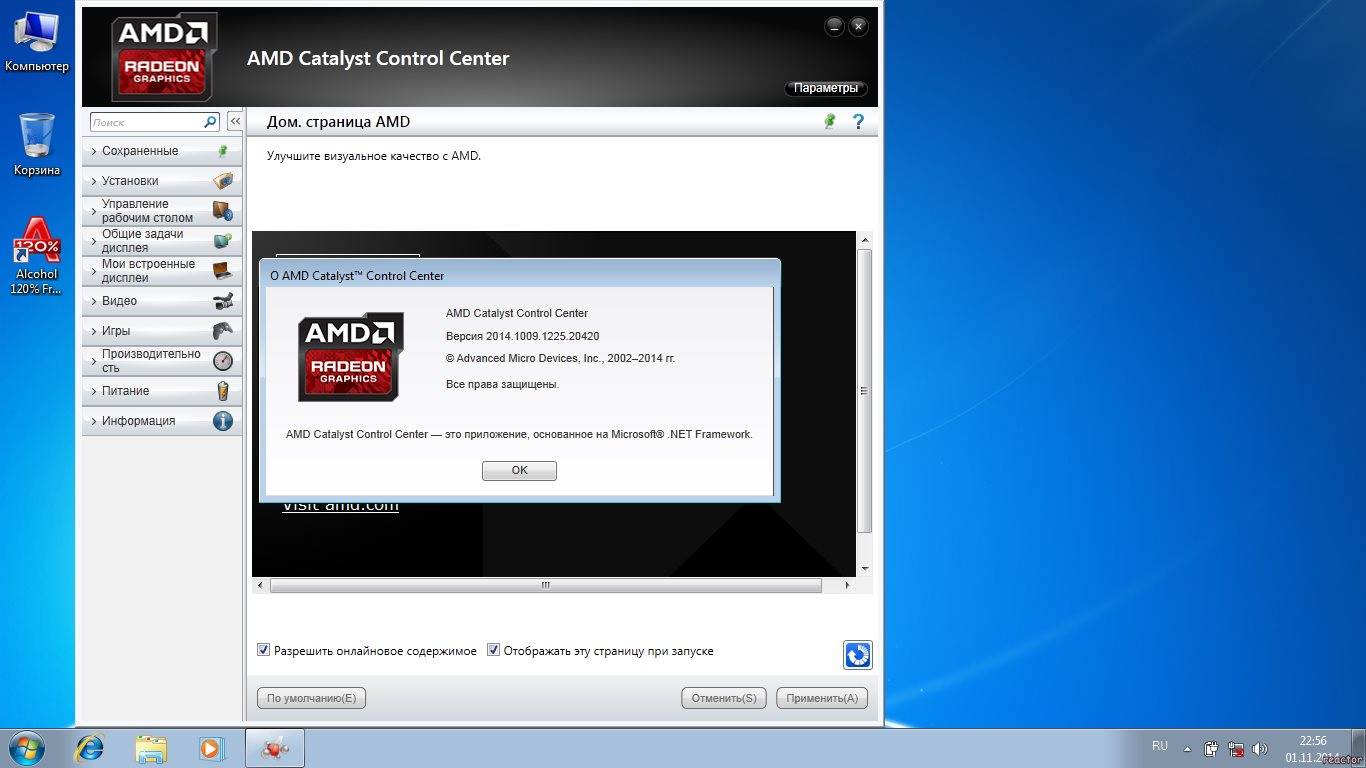Open the Параметры menu

826,88
